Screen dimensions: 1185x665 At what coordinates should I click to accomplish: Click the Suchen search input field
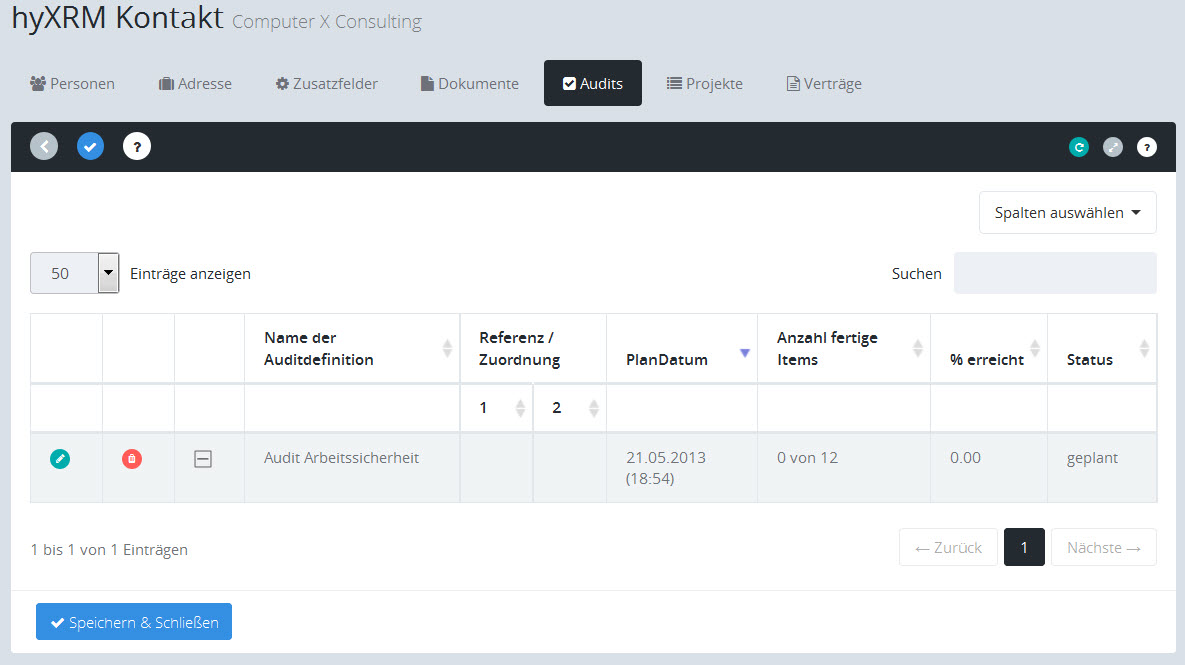pyautogui.click(x=1055, y=273)
